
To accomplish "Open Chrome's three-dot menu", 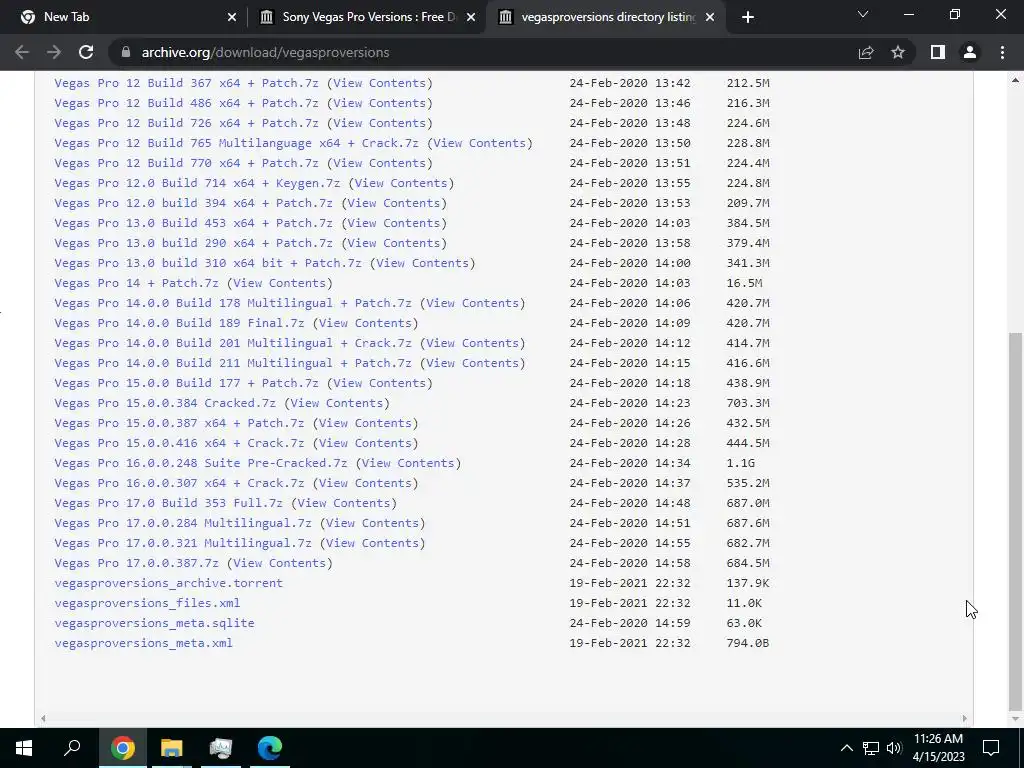I will [x=1002, y=52].
